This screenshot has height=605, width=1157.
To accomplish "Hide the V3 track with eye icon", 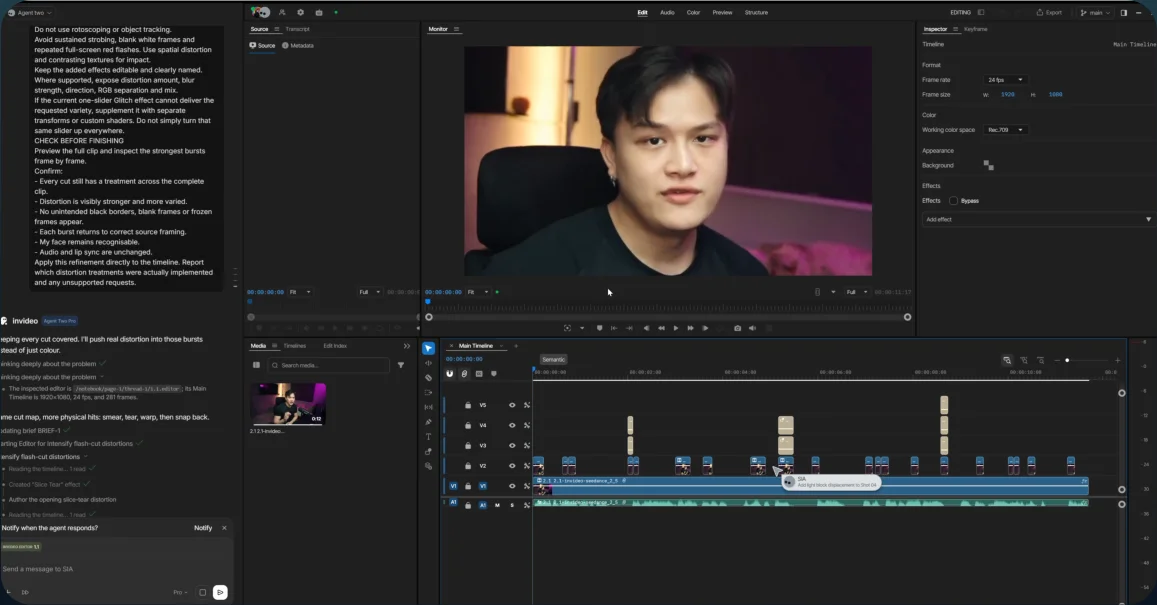I will [512, 446].
